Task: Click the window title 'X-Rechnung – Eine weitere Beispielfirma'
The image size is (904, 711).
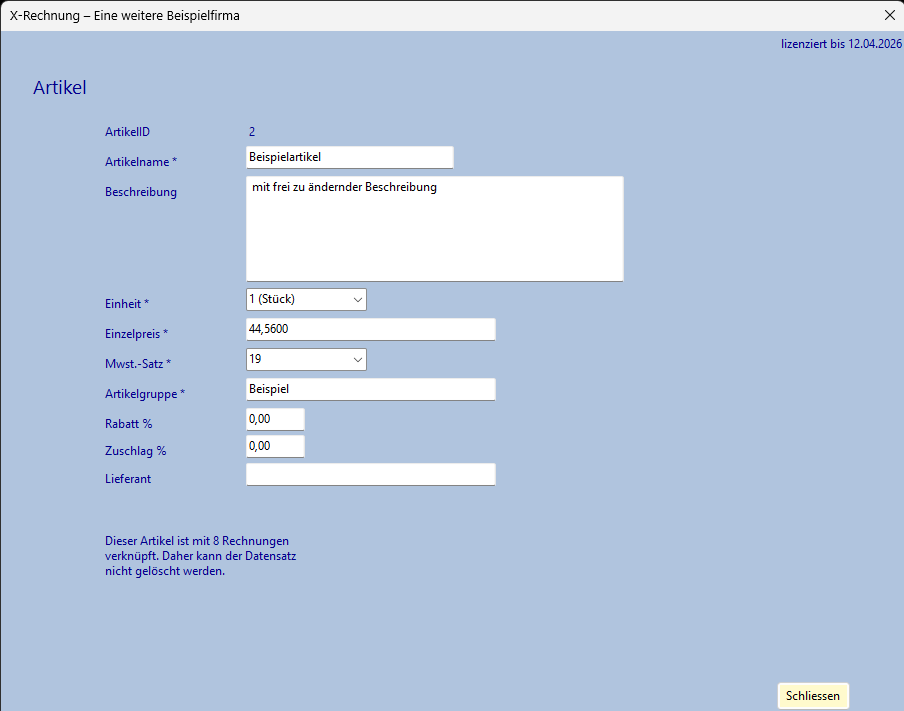Action: (x=125, y=16)
